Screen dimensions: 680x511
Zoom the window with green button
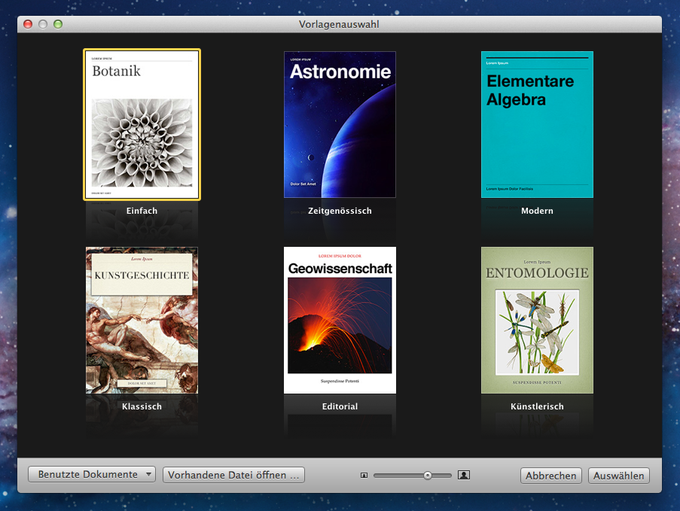click(x=58, y=24)
